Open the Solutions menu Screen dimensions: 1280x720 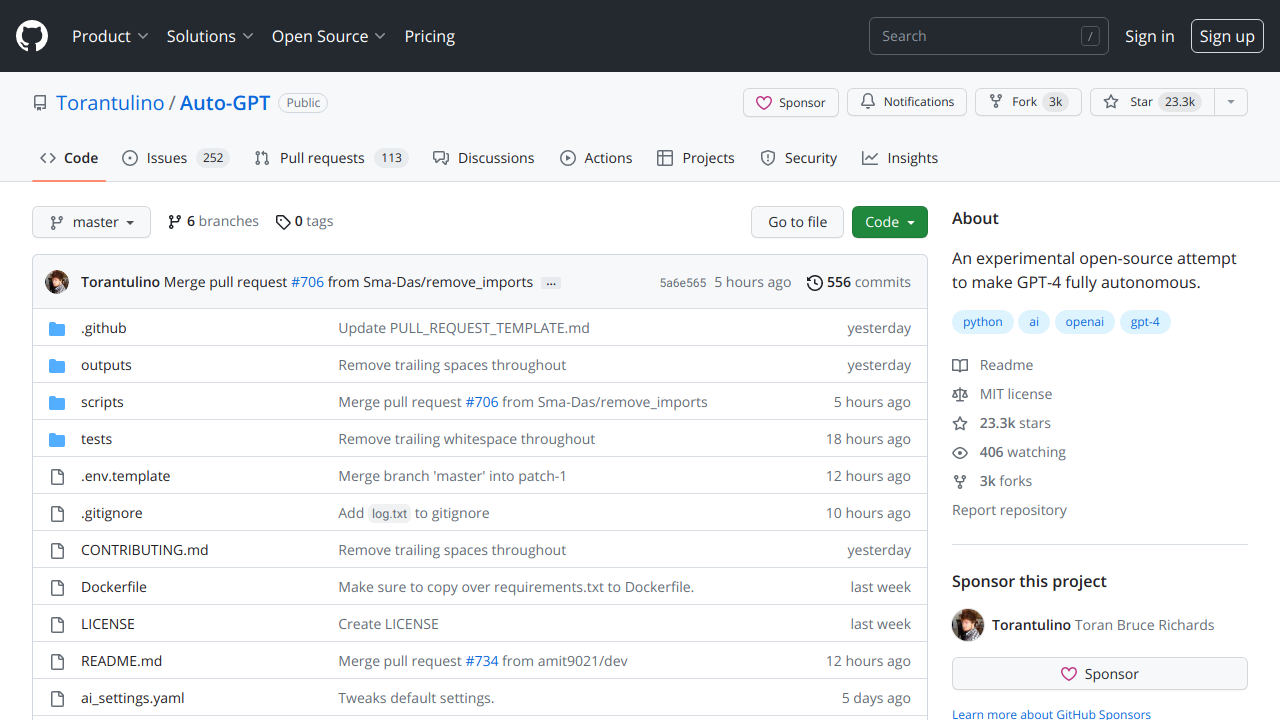point(210,36)
